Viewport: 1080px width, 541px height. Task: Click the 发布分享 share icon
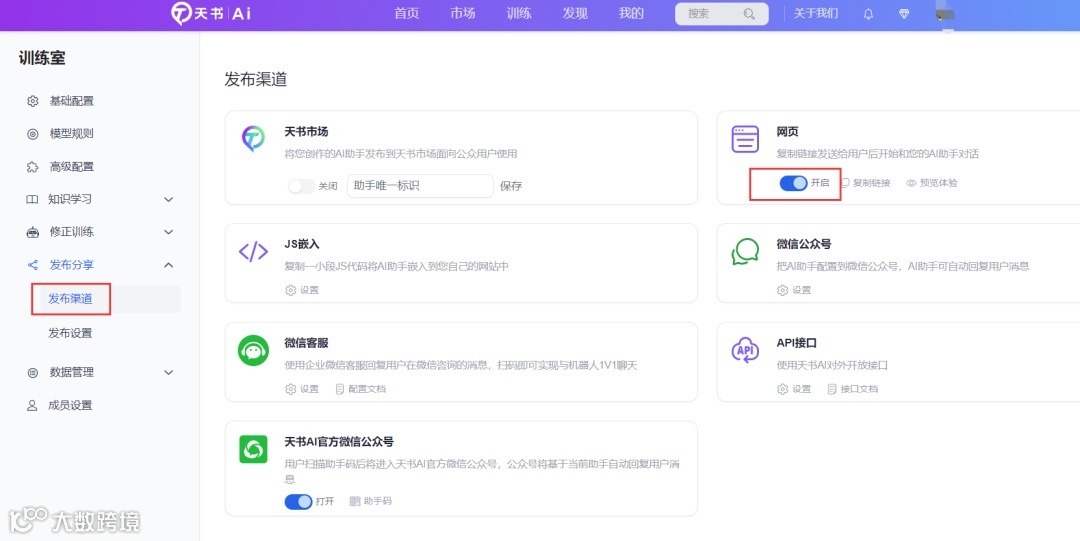(32, 265)
